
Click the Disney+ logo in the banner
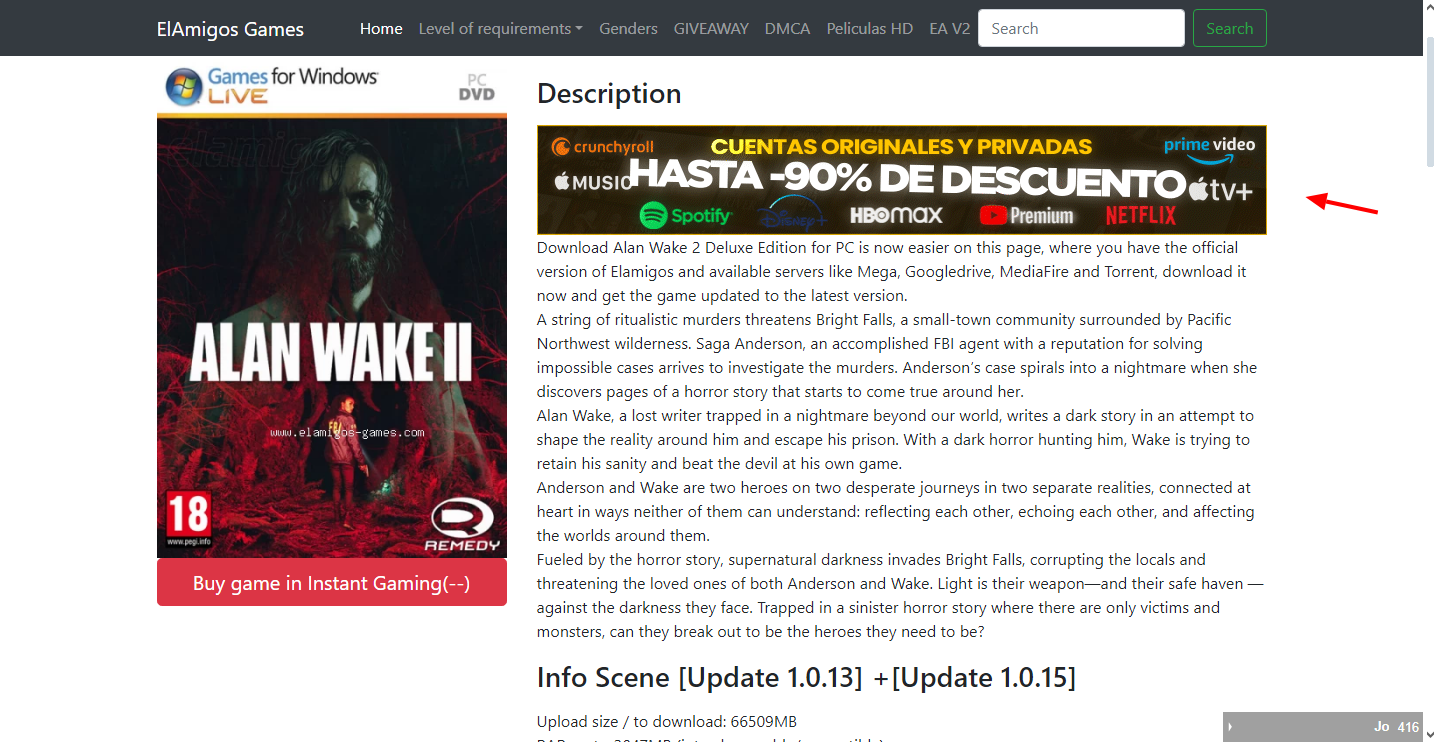coord(792,214)
